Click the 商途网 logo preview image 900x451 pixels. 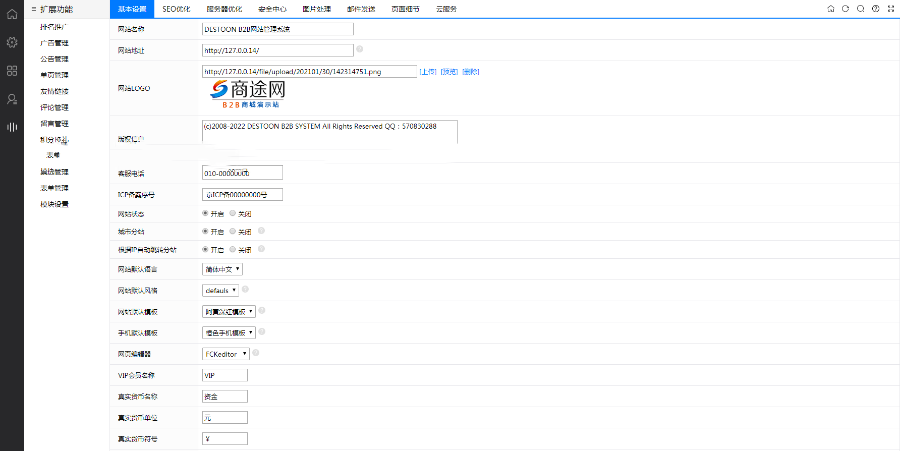[x=247, y=95]
